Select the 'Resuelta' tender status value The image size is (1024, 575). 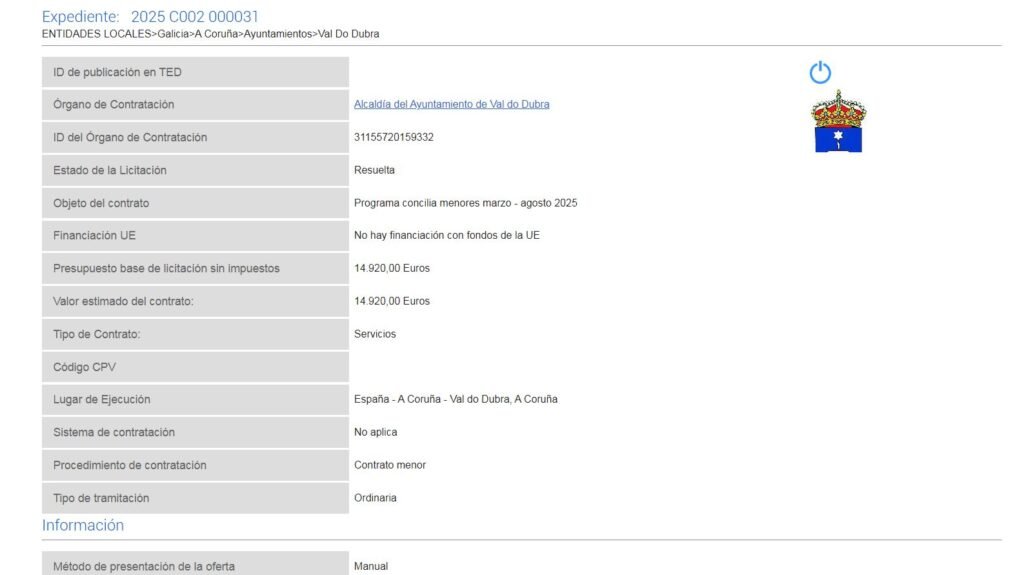click(x=374, y=170)
